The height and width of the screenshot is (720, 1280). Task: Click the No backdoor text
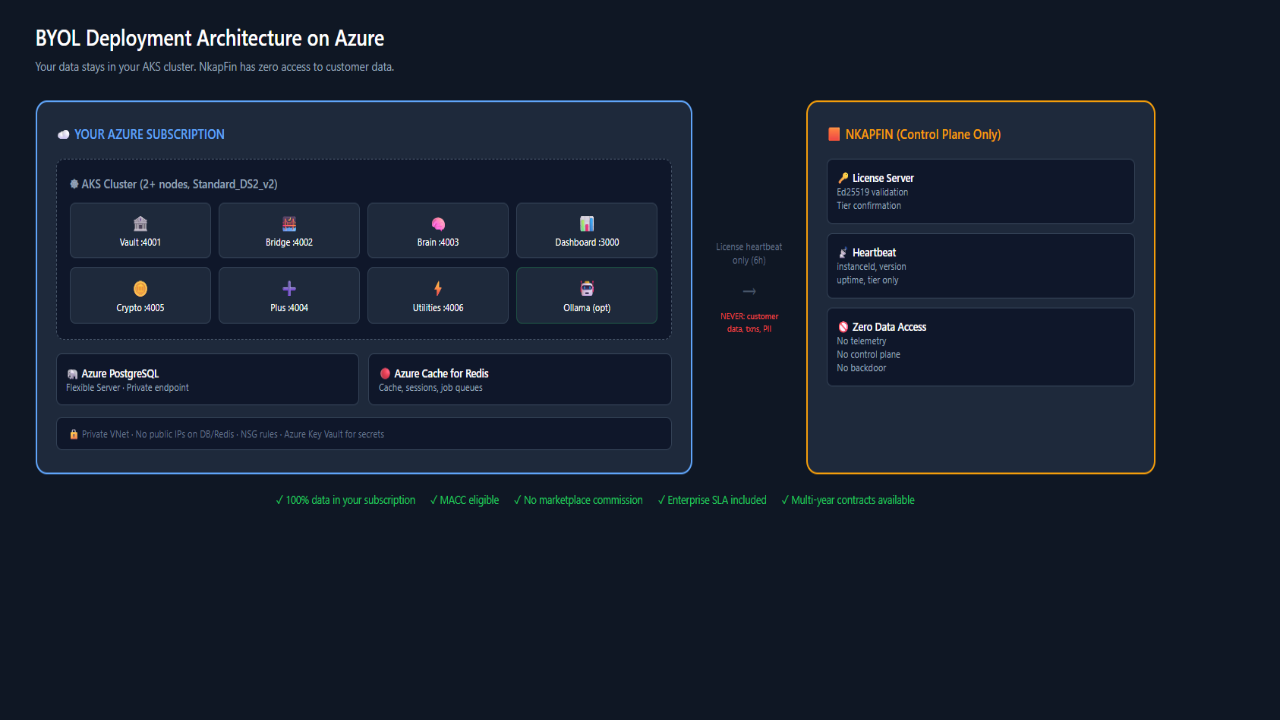pyautogui.click(x=862, y=368)
